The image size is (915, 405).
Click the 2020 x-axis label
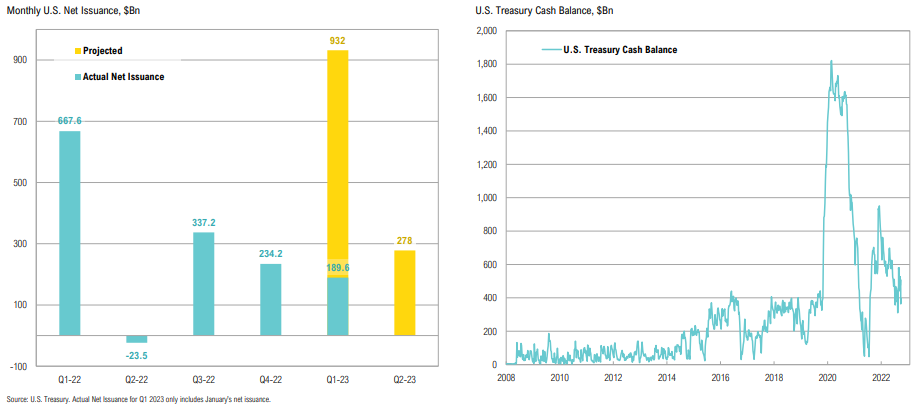827,379
